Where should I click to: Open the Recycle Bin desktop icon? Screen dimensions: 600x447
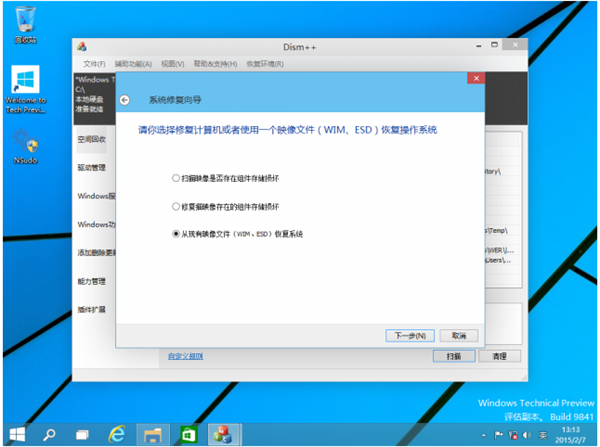(25, 24)
